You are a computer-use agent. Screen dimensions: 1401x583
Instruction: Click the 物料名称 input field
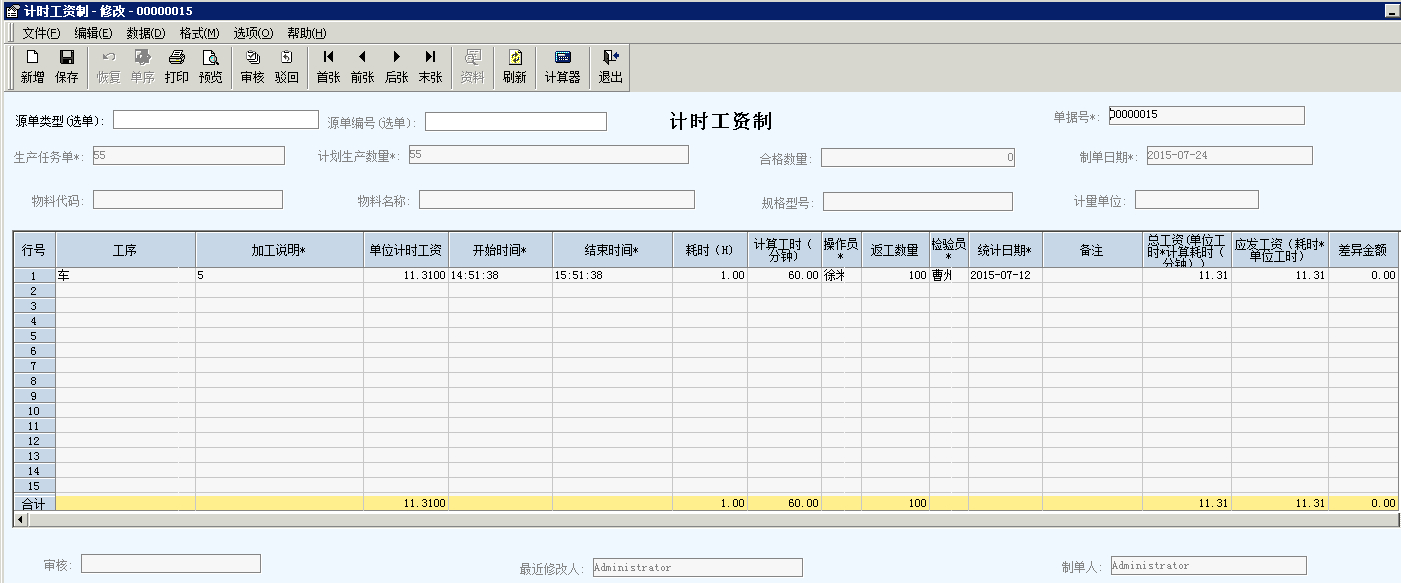pos(557,200)
